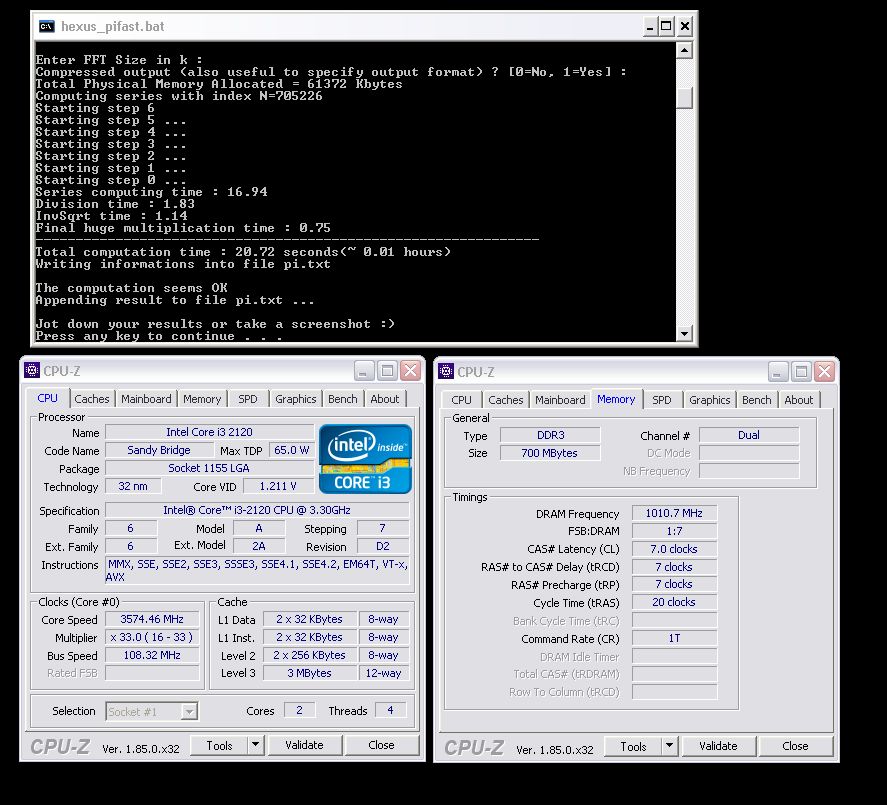Click the Cycle Time value 20 clocks

(x=674, y=602)
